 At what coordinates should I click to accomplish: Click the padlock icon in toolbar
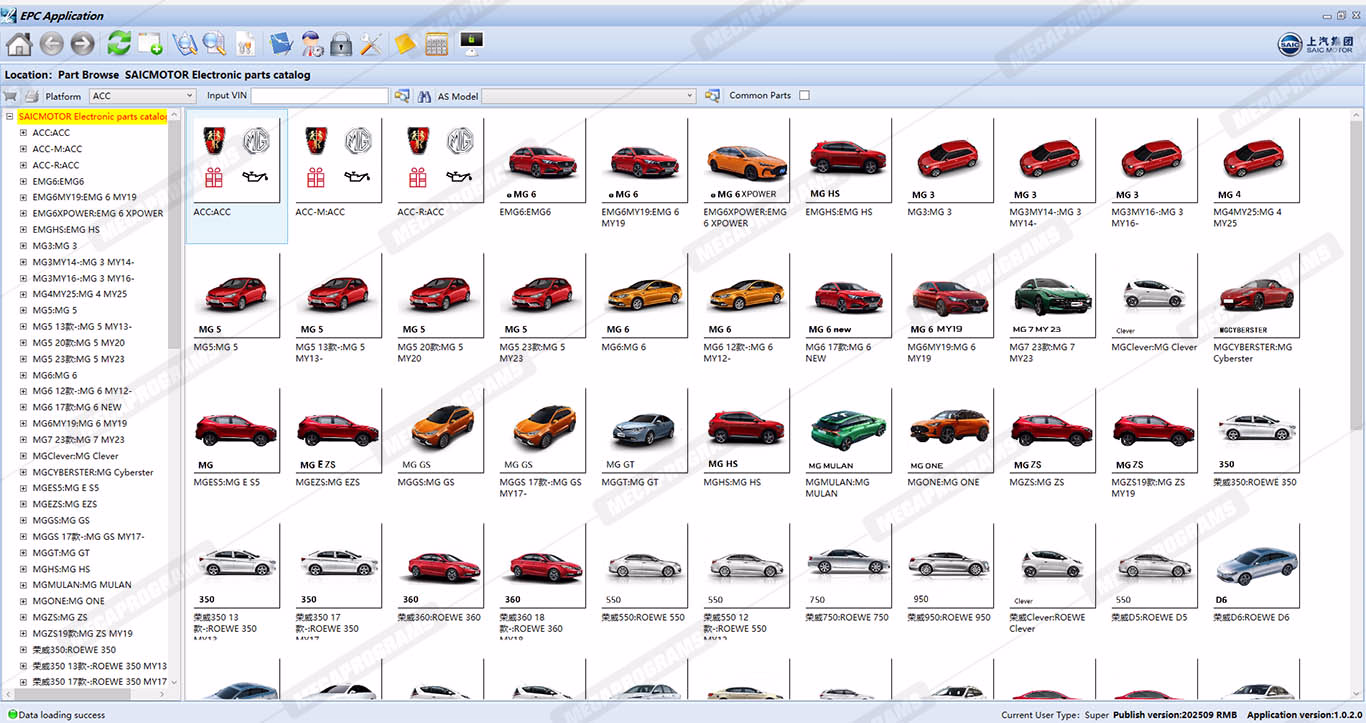click(x=341, y=44)
